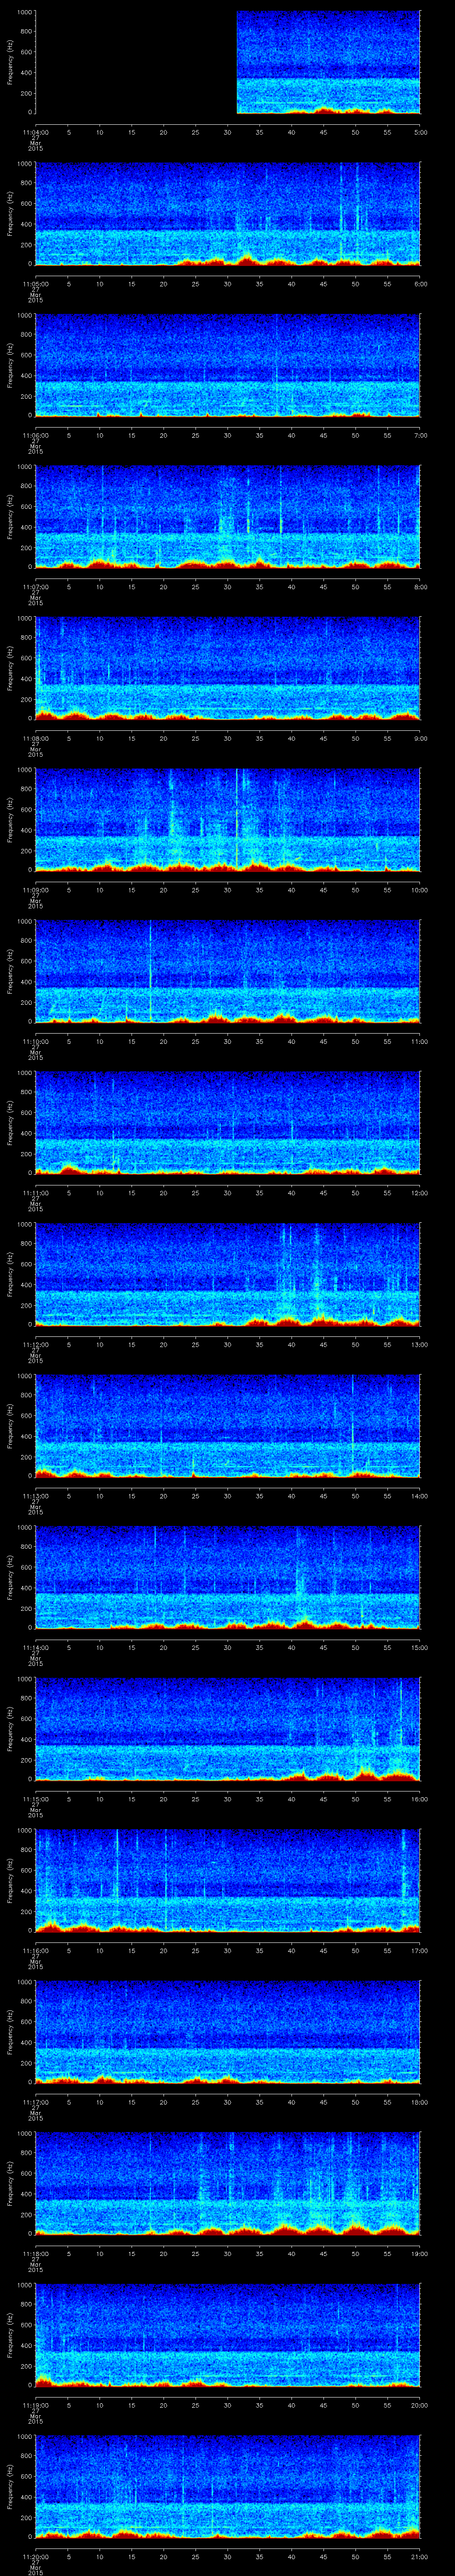The width and height of the screenshot is (455, 2576).
Task: Select the 7:00 end-time axis label
Action: click(420, 435)
